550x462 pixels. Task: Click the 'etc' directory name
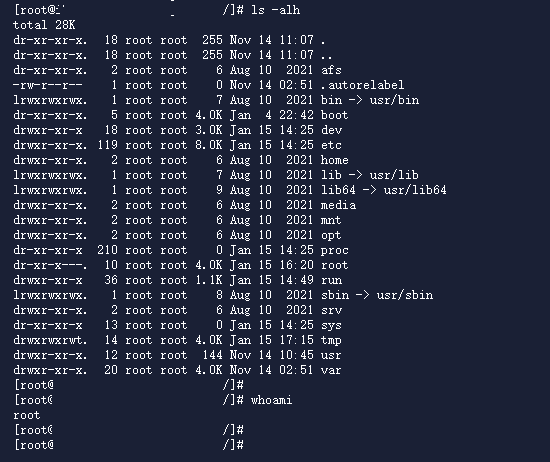331,145
